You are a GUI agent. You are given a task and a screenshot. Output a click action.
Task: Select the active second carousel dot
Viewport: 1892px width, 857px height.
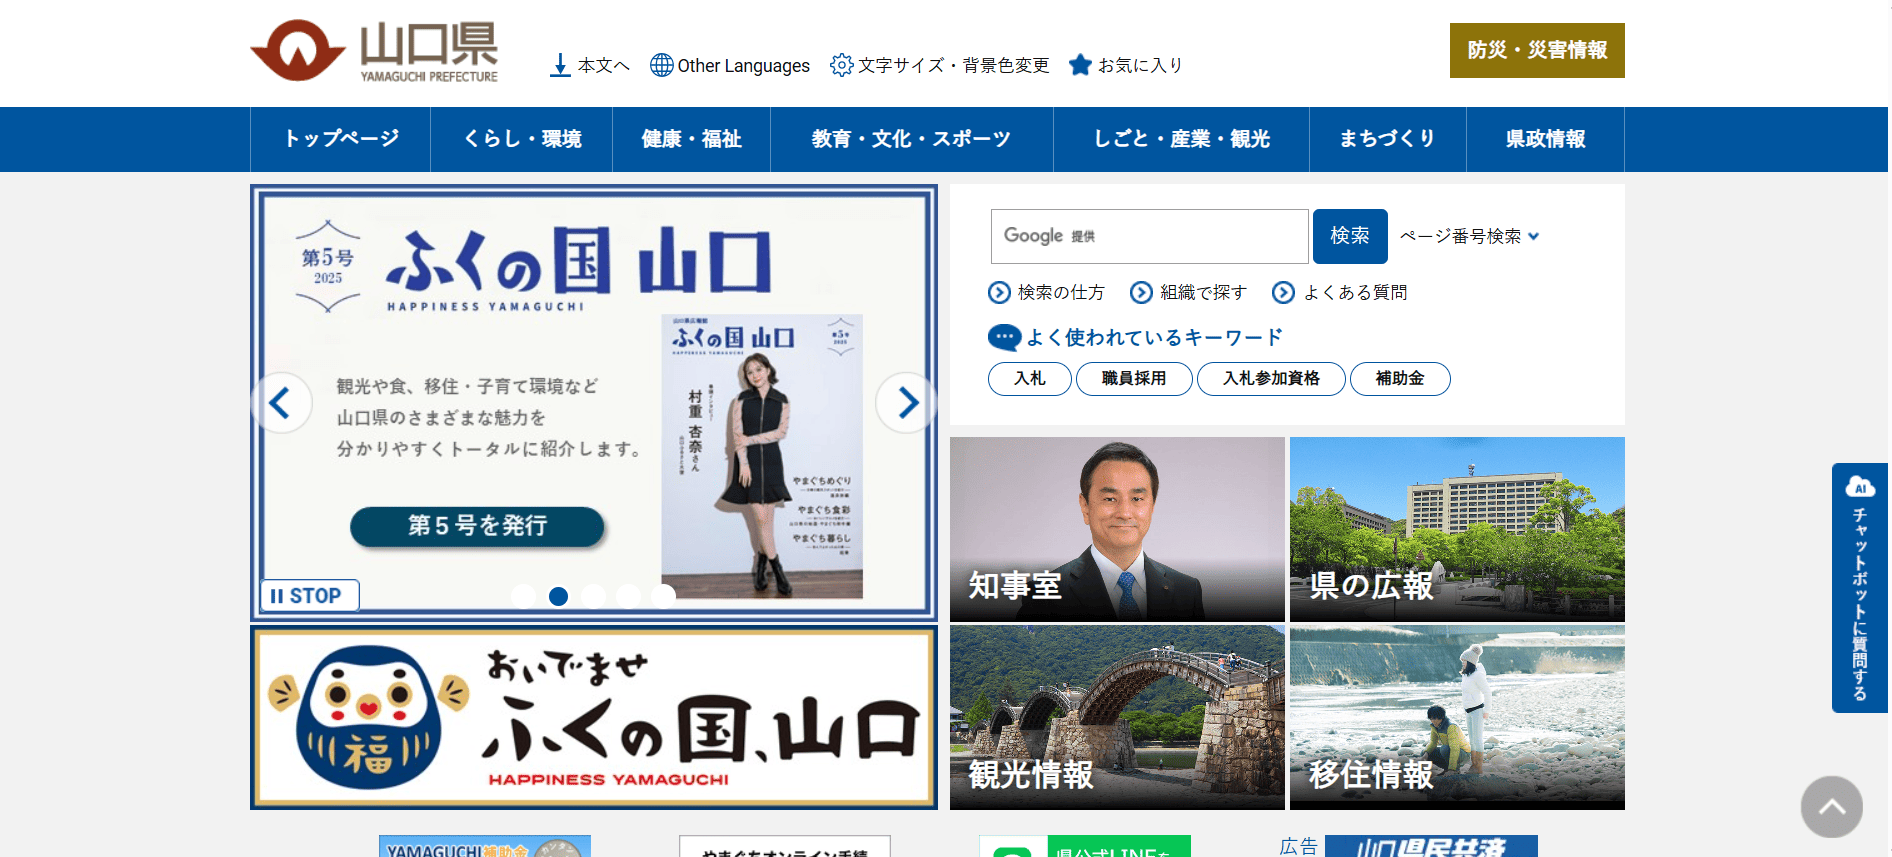tap(559, 596)
